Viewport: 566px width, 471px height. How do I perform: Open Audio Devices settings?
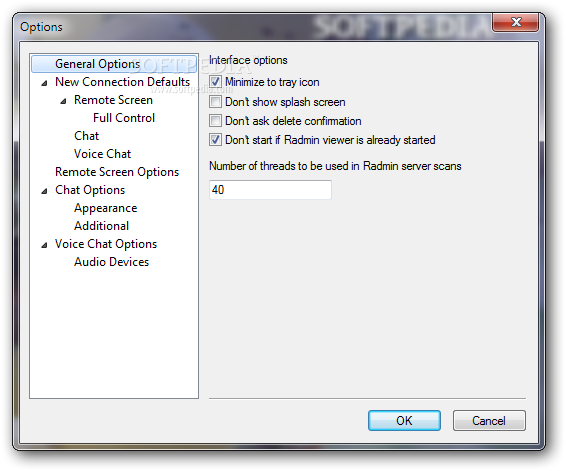(x=111, y=262)
